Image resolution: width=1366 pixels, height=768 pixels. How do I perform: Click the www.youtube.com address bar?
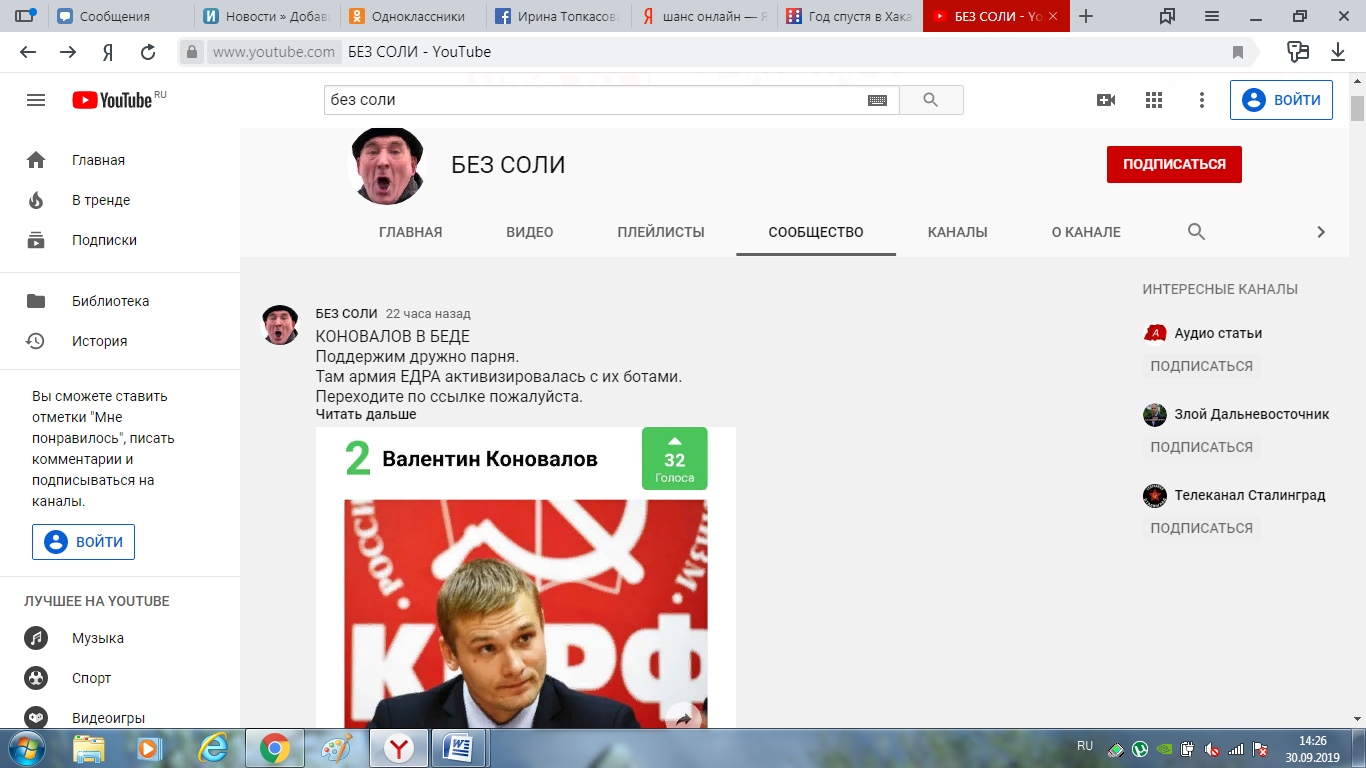coord(273,52)
